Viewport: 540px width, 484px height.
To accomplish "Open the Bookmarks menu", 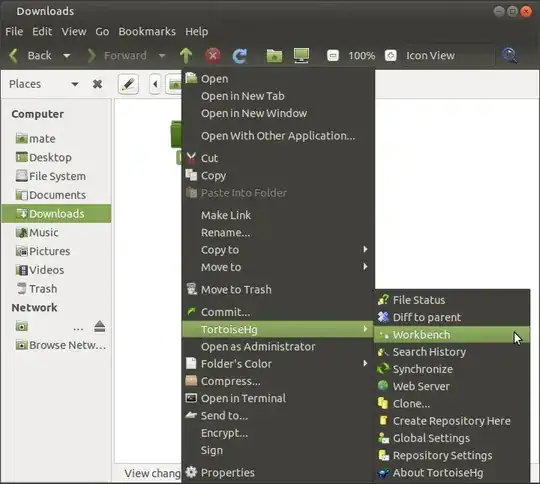I will [147, 32].
